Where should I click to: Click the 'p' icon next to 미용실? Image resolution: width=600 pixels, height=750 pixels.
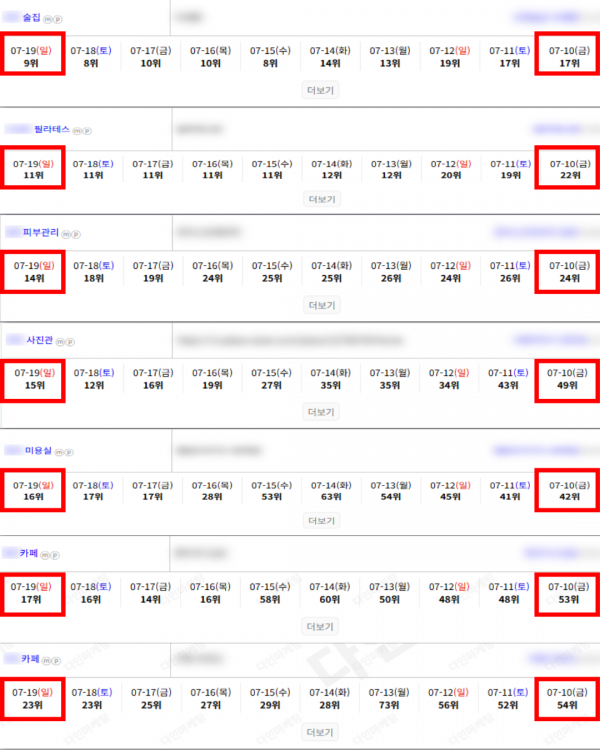pos(69,452)
